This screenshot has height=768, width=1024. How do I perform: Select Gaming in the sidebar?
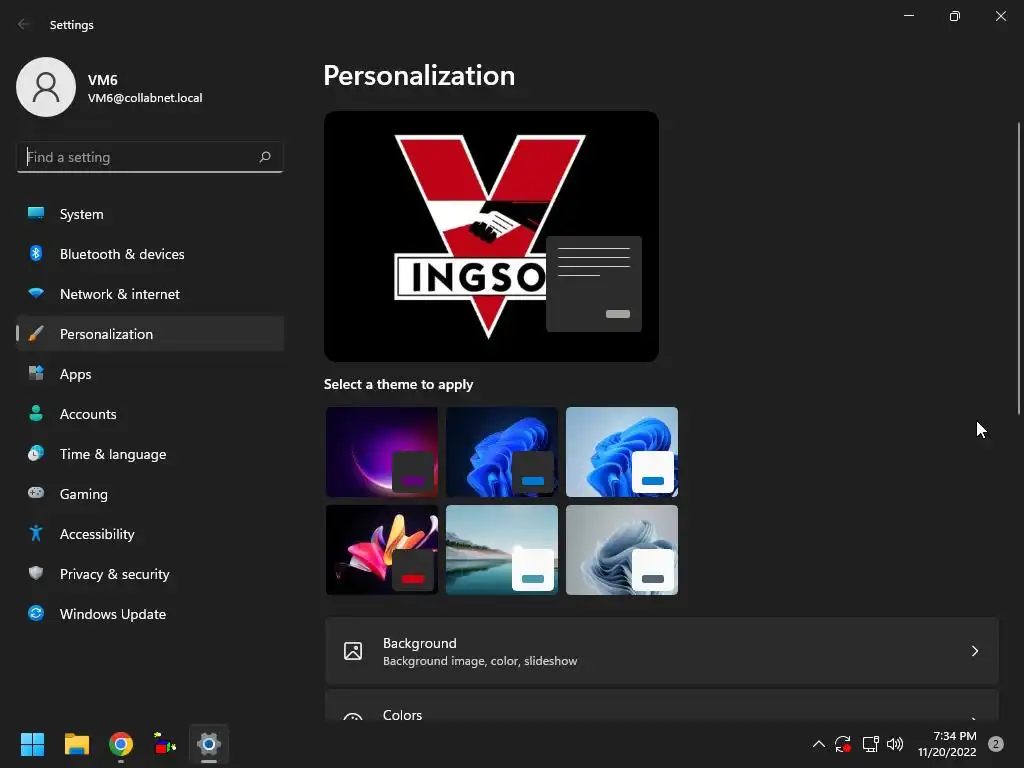[150, 494]
